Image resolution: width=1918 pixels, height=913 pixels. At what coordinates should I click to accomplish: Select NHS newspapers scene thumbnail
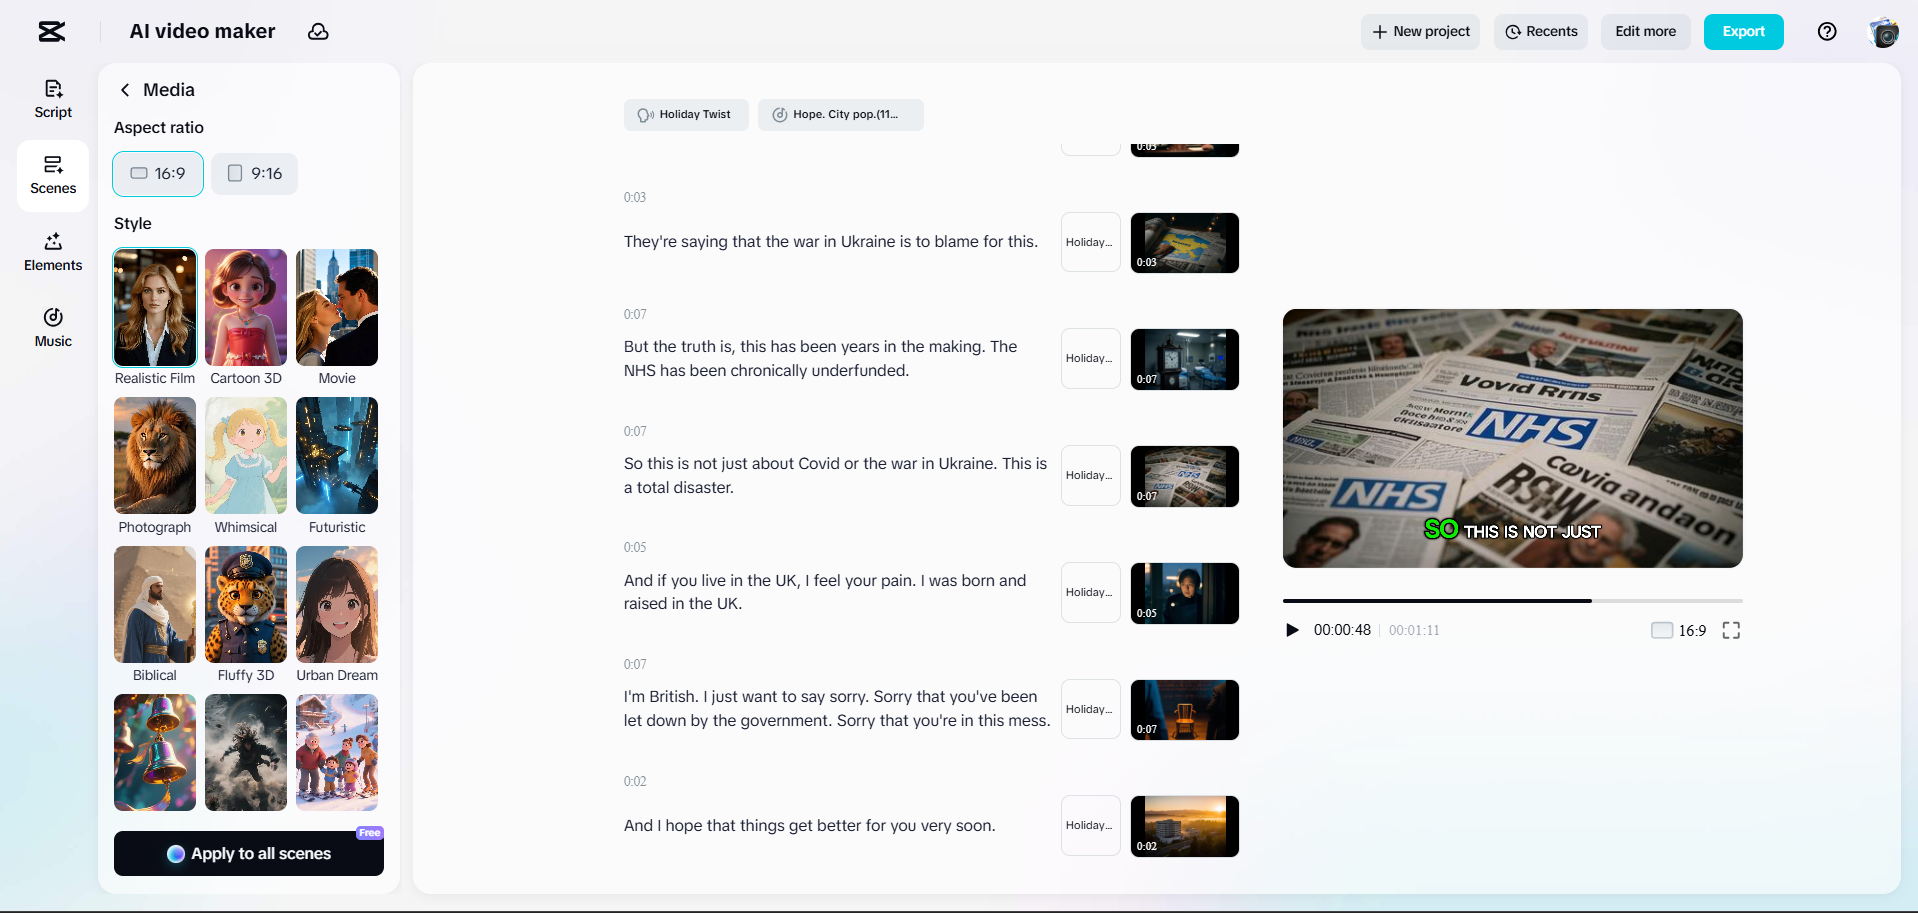1185,476
